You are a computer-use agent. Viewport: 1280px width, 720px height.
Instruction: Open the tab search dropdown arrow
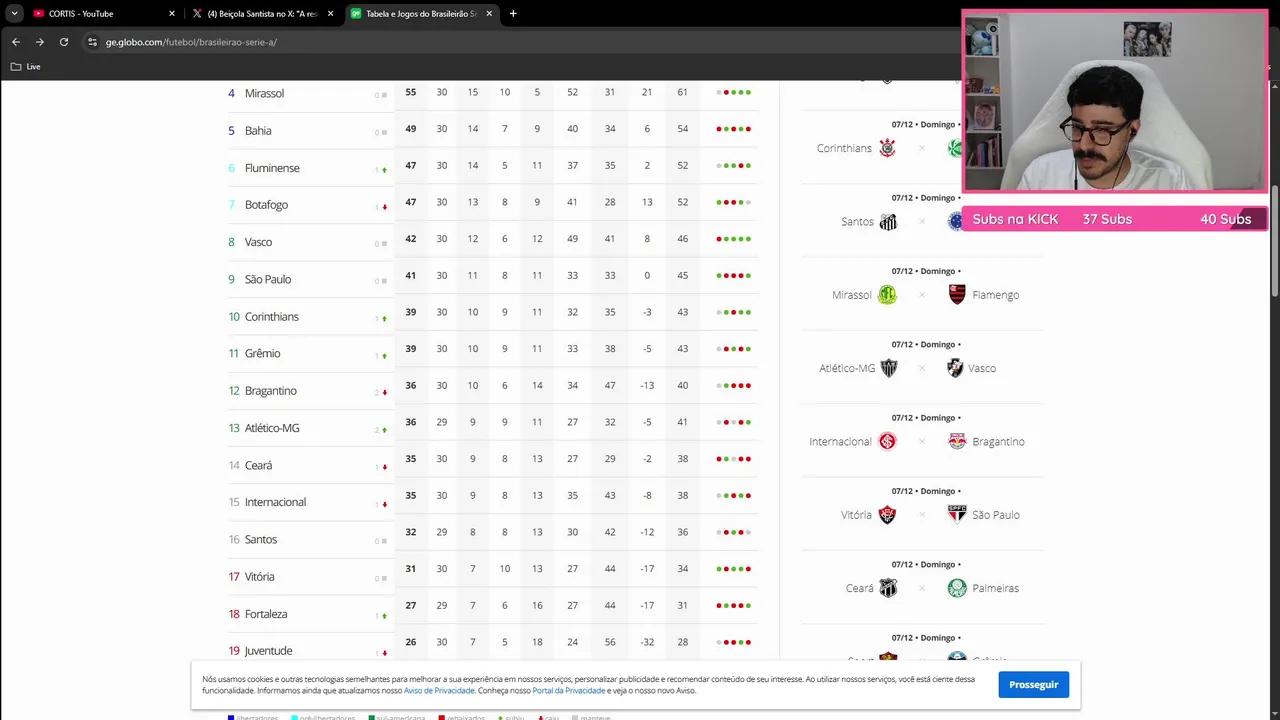pyautogui.click(x=14, y=14)
